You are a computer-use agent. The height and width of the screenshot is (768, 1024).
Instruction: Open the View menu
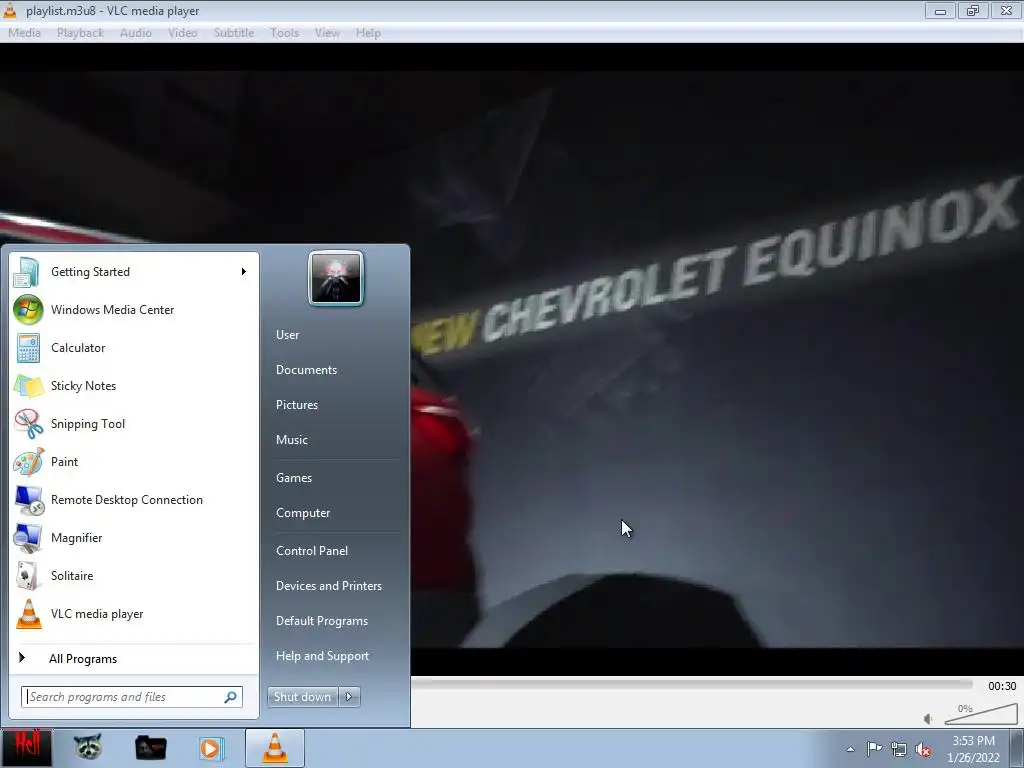coord(327,33)
